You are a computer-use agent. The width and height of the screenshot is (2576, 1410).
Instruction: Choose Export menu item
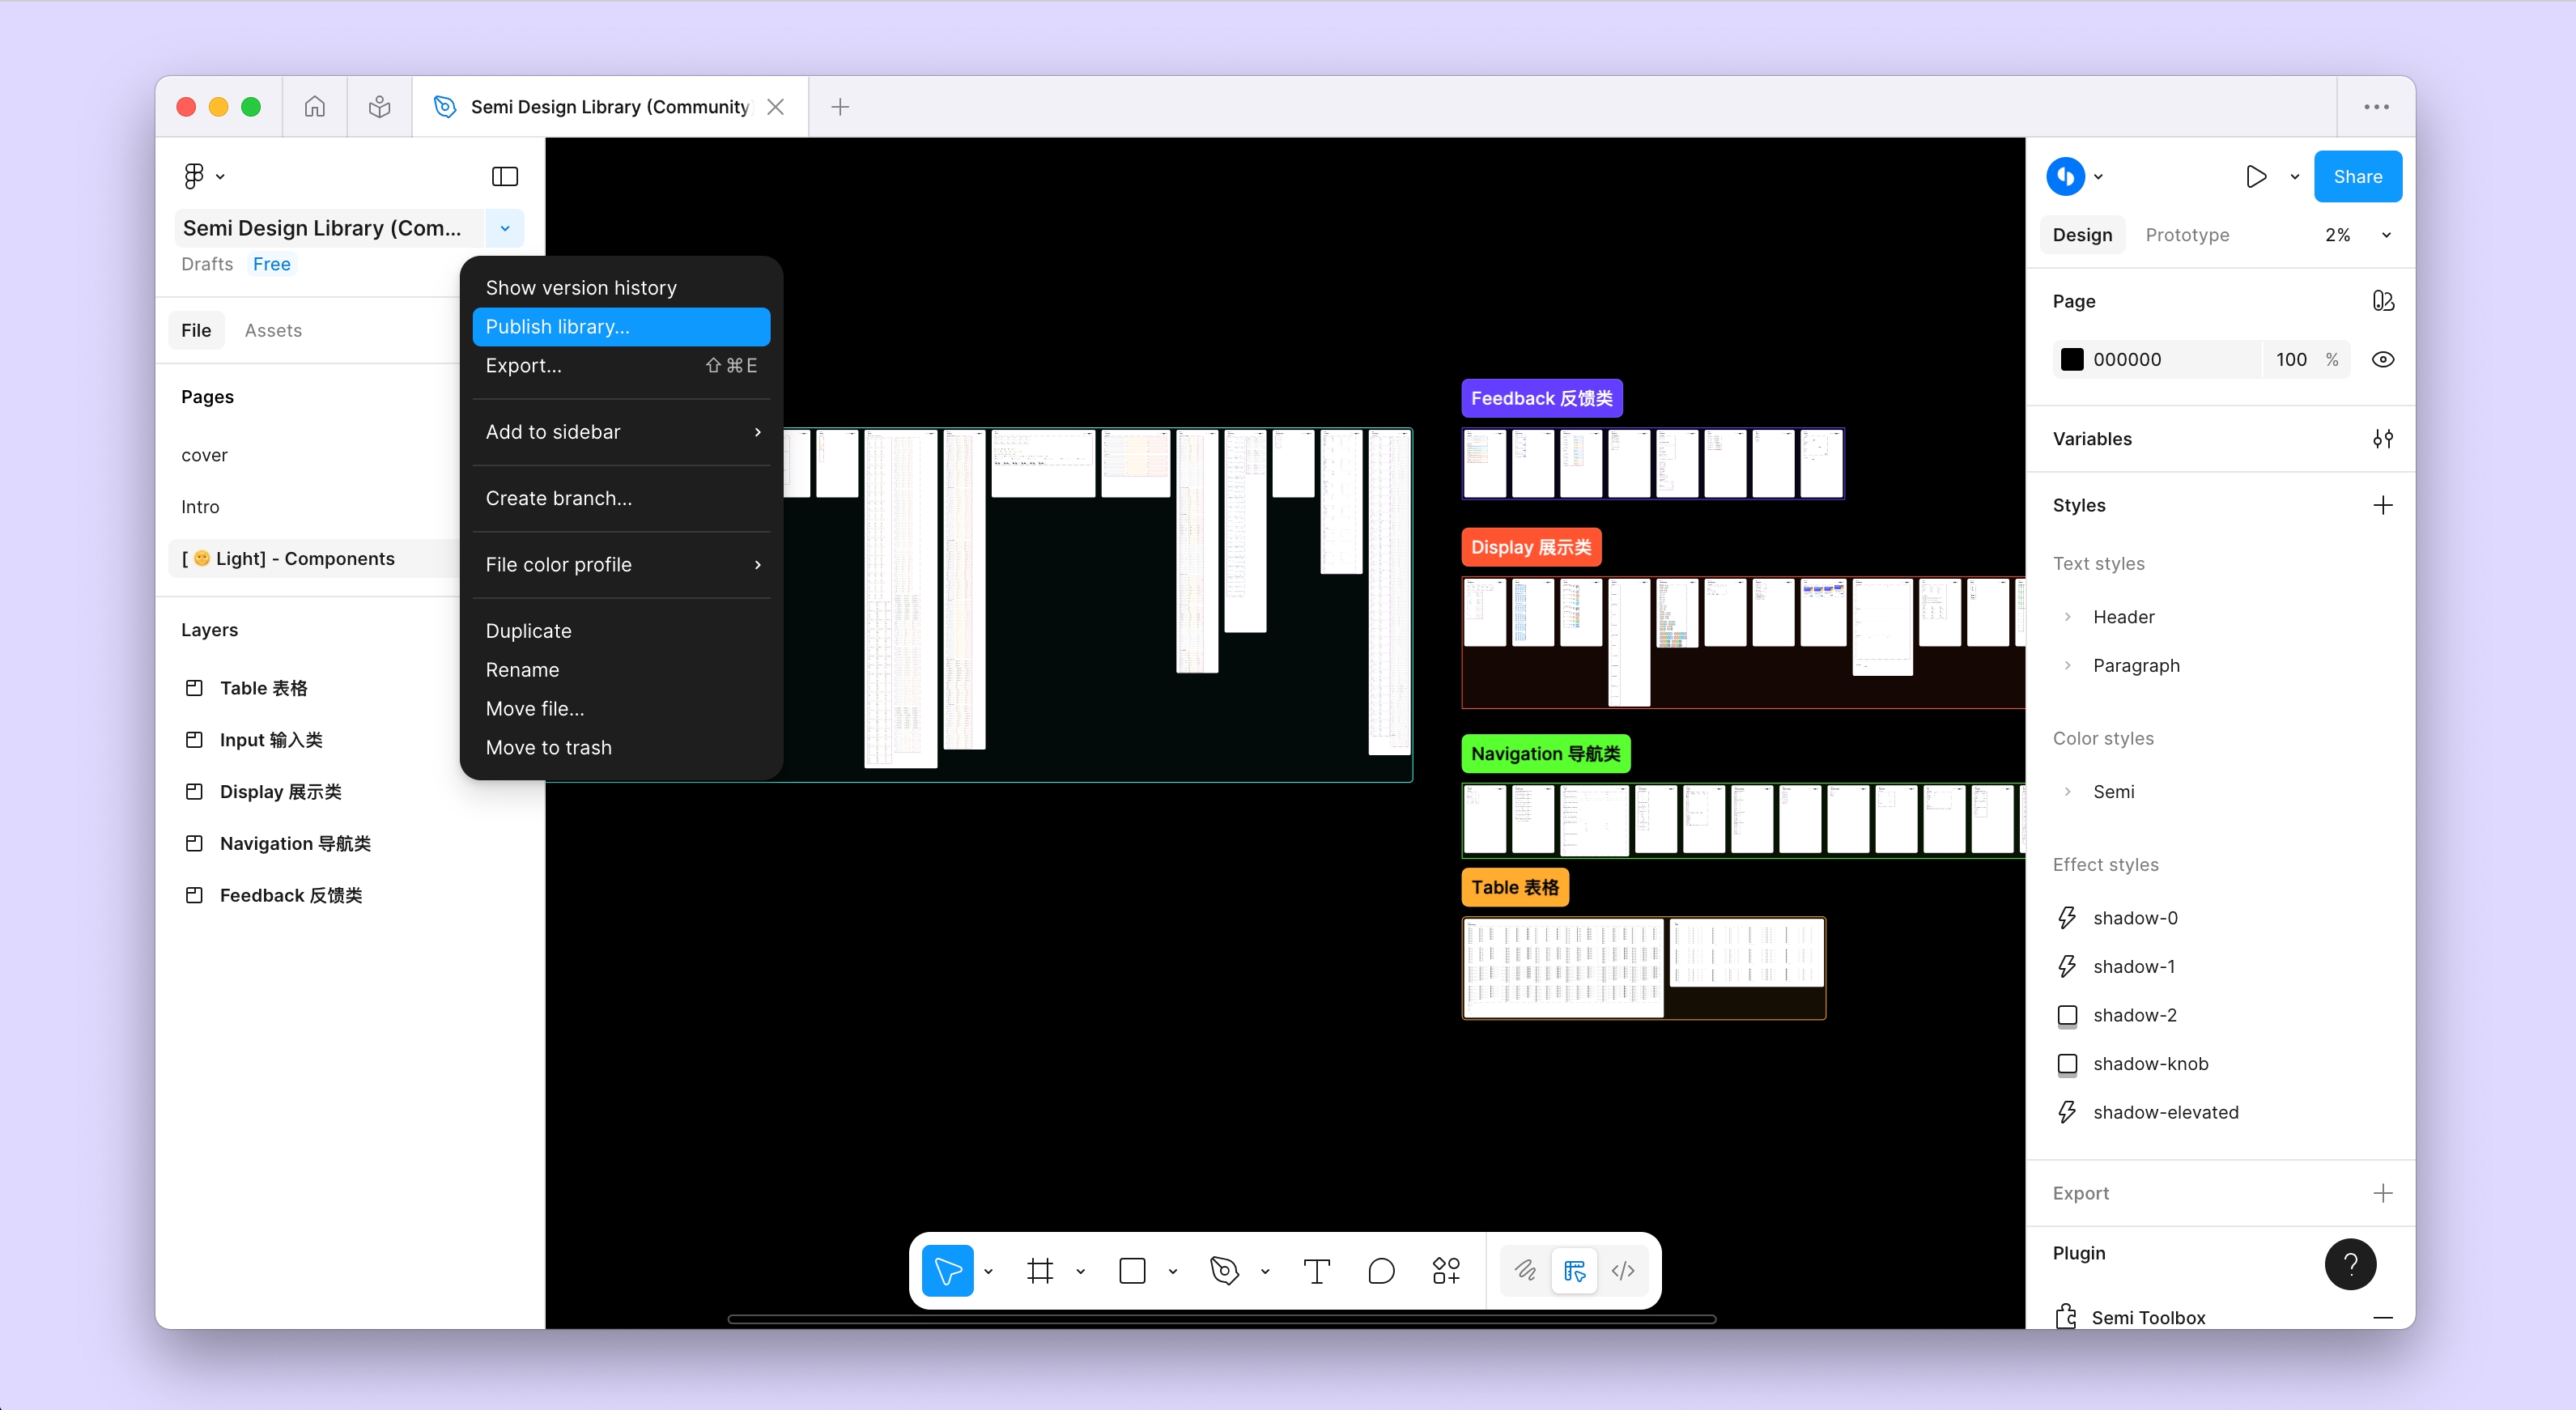[621, 366]
